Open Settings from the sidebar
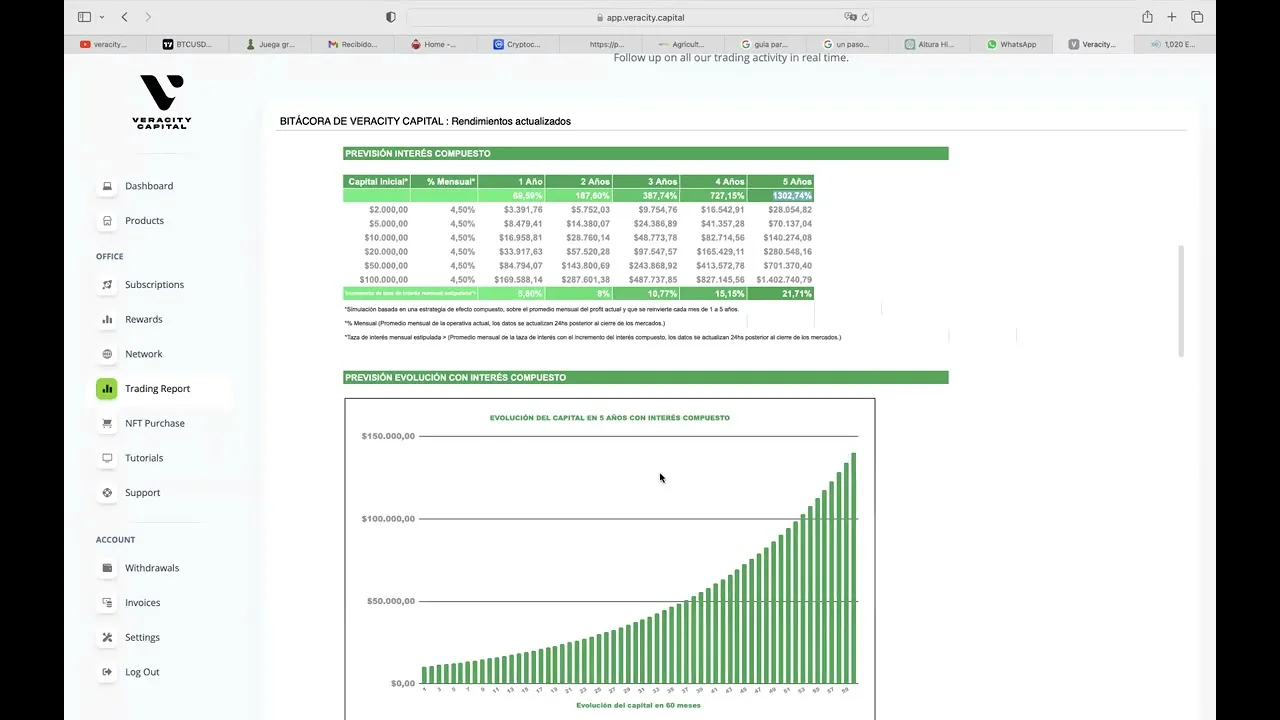 pos(142,638)
